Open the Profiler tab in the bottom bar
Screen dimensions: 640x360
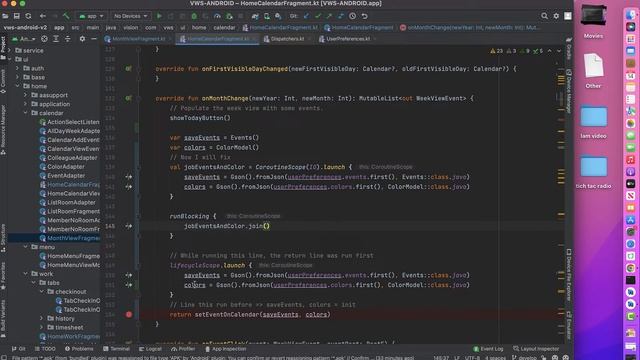[x=183, y=349]
